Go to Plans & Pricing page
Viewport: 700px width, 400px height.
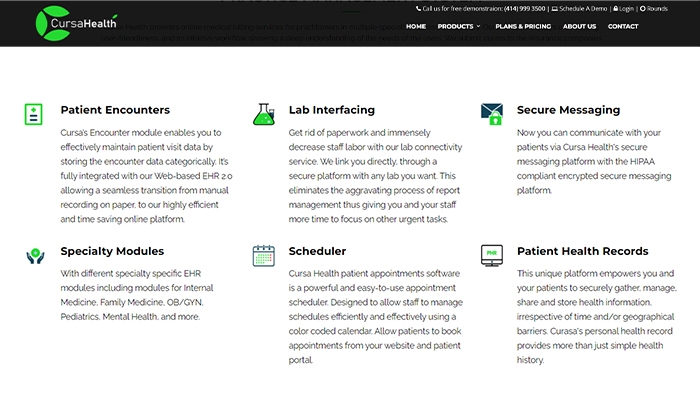tap(523, 26)
